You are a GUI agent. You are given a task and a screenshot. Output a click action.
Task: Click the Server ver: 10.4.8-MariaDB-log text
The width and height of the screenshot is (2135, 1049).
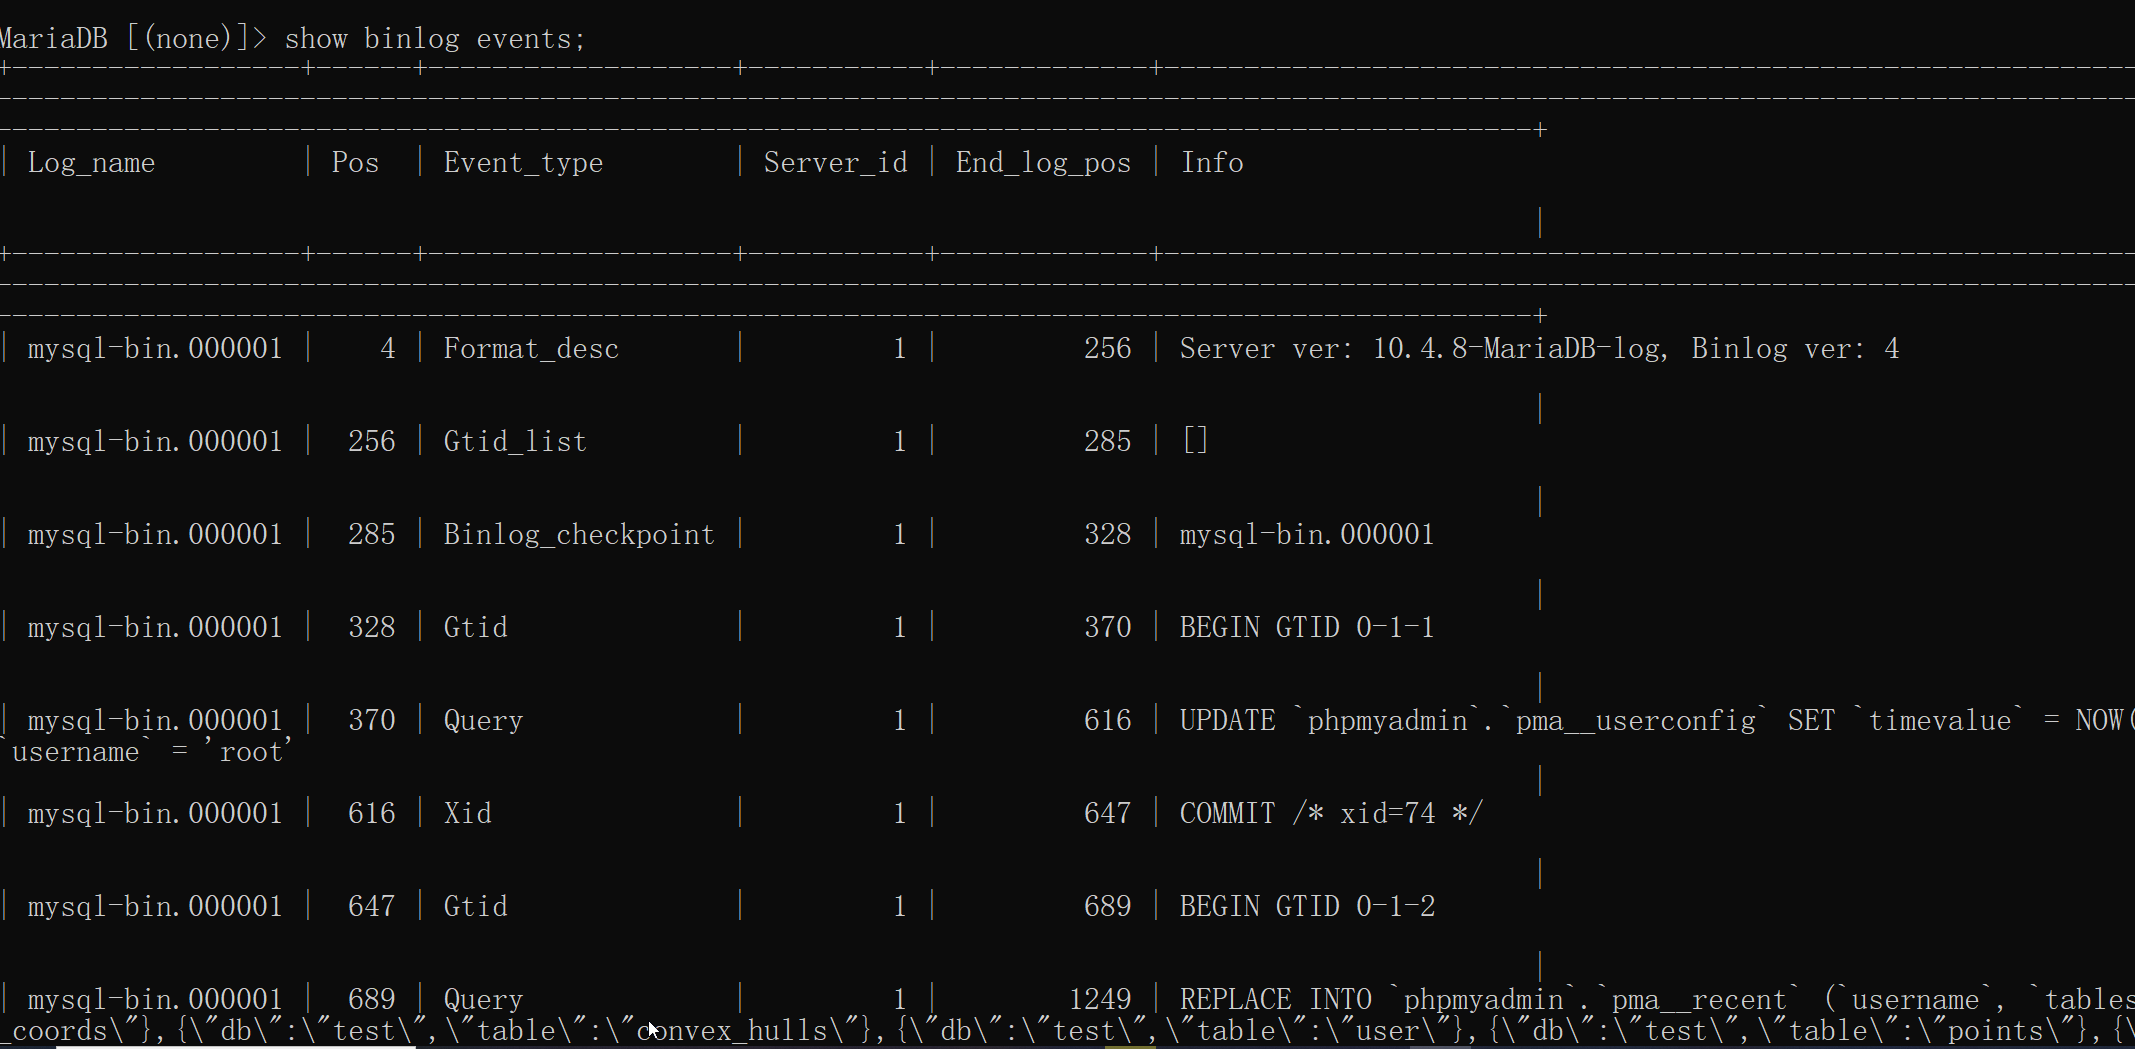point(1539,348)
